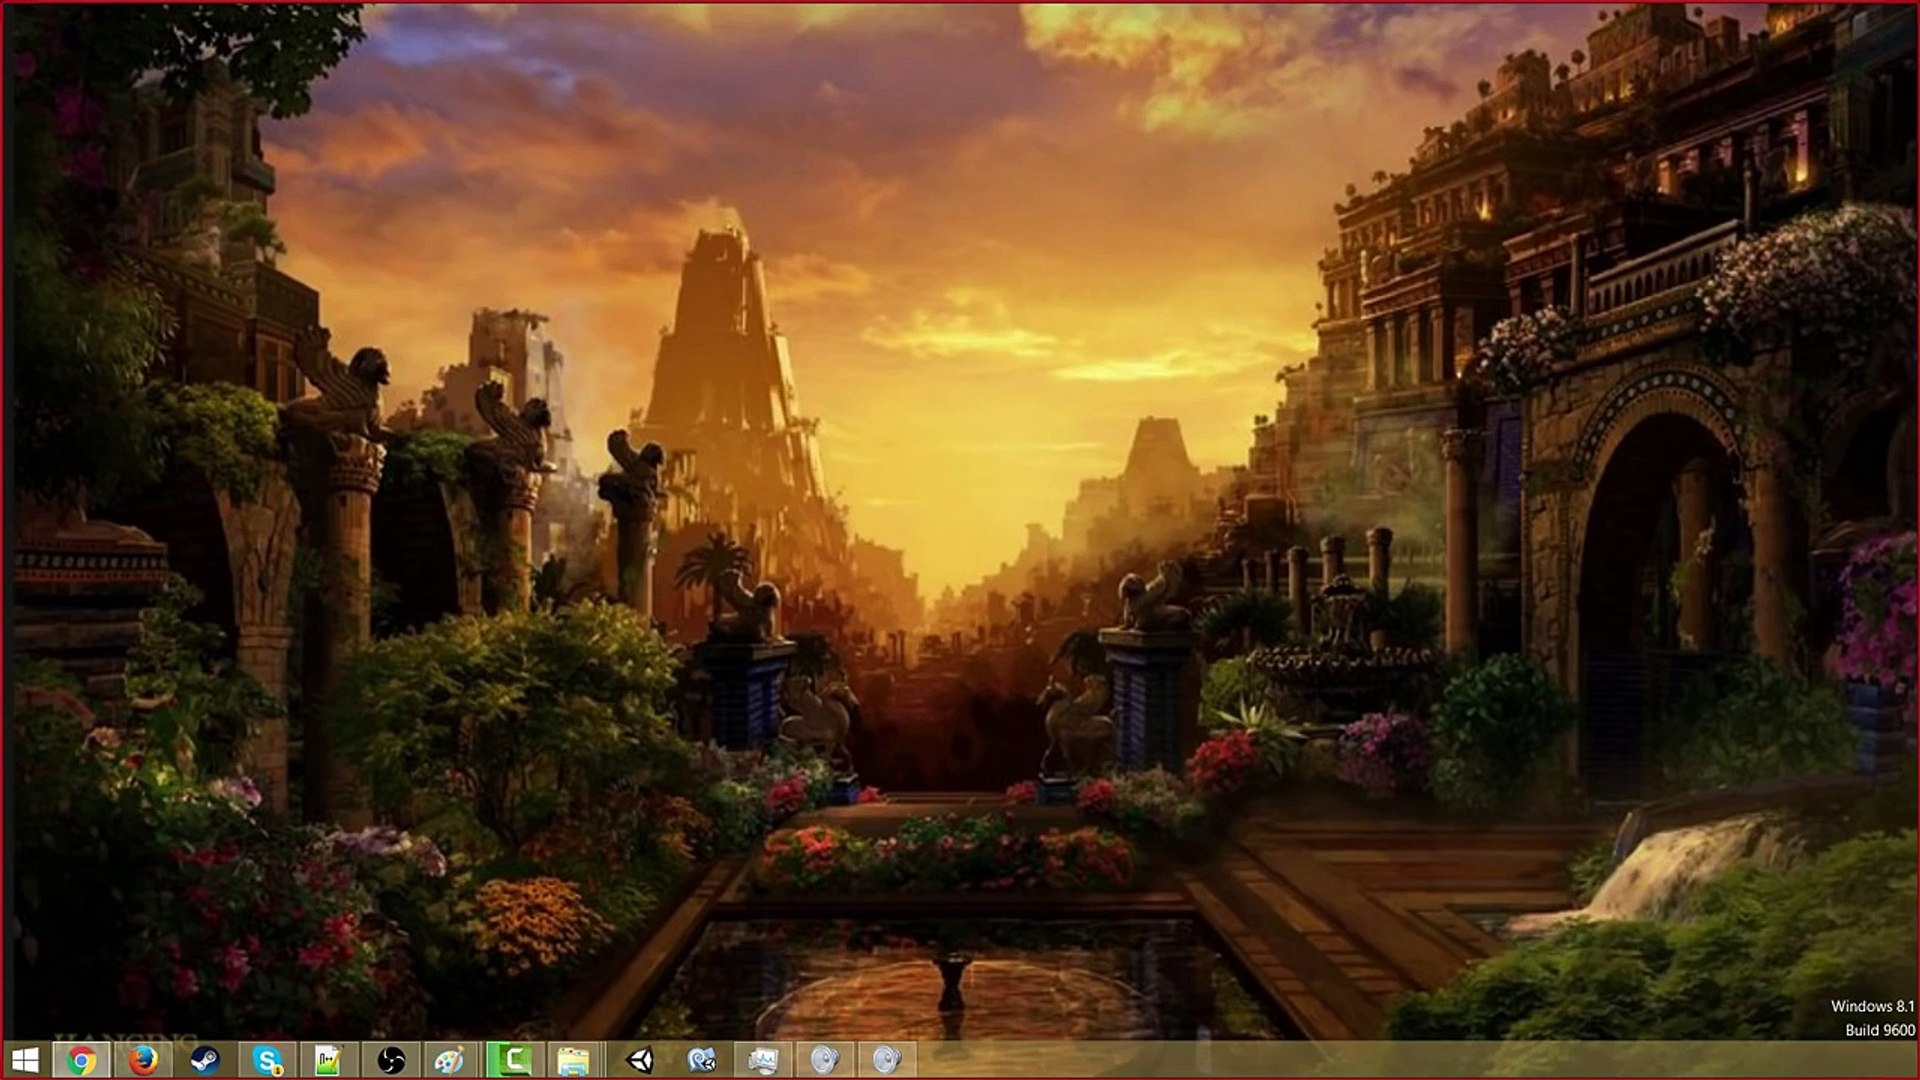Open the blue Unity-badged taskbar icon
Image resolution: width=1920 pixels, height=1080 pixels.
(x=701, y=1060)
